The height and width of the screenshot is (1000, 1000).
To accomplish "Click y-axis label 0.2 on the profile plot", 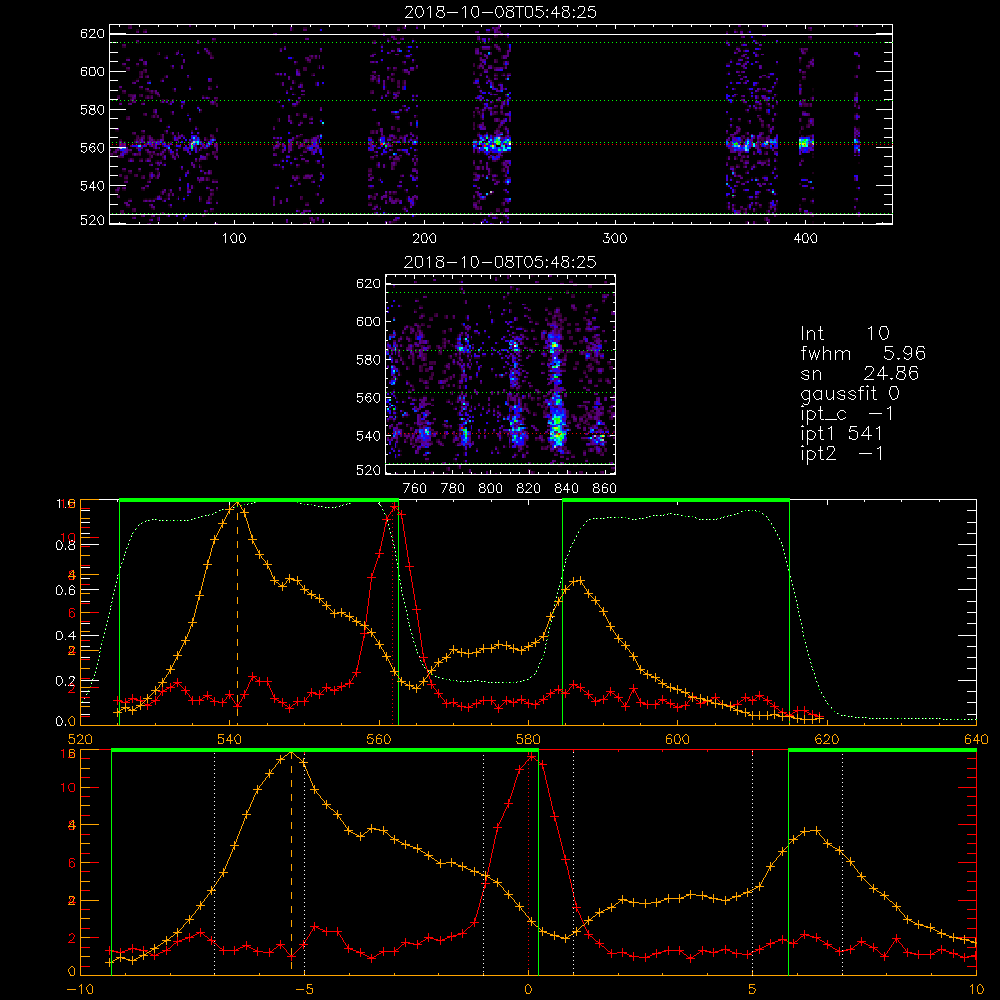I will click(x=65, y=680).
